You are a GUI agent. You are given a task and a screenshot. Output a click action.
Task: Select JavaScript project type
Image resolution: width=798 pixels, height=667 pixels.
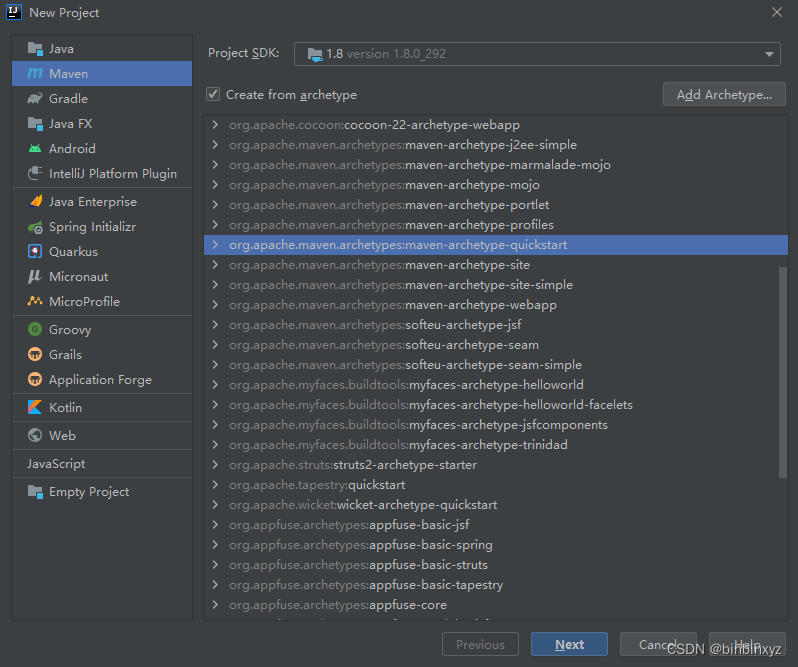pos(56,463)
